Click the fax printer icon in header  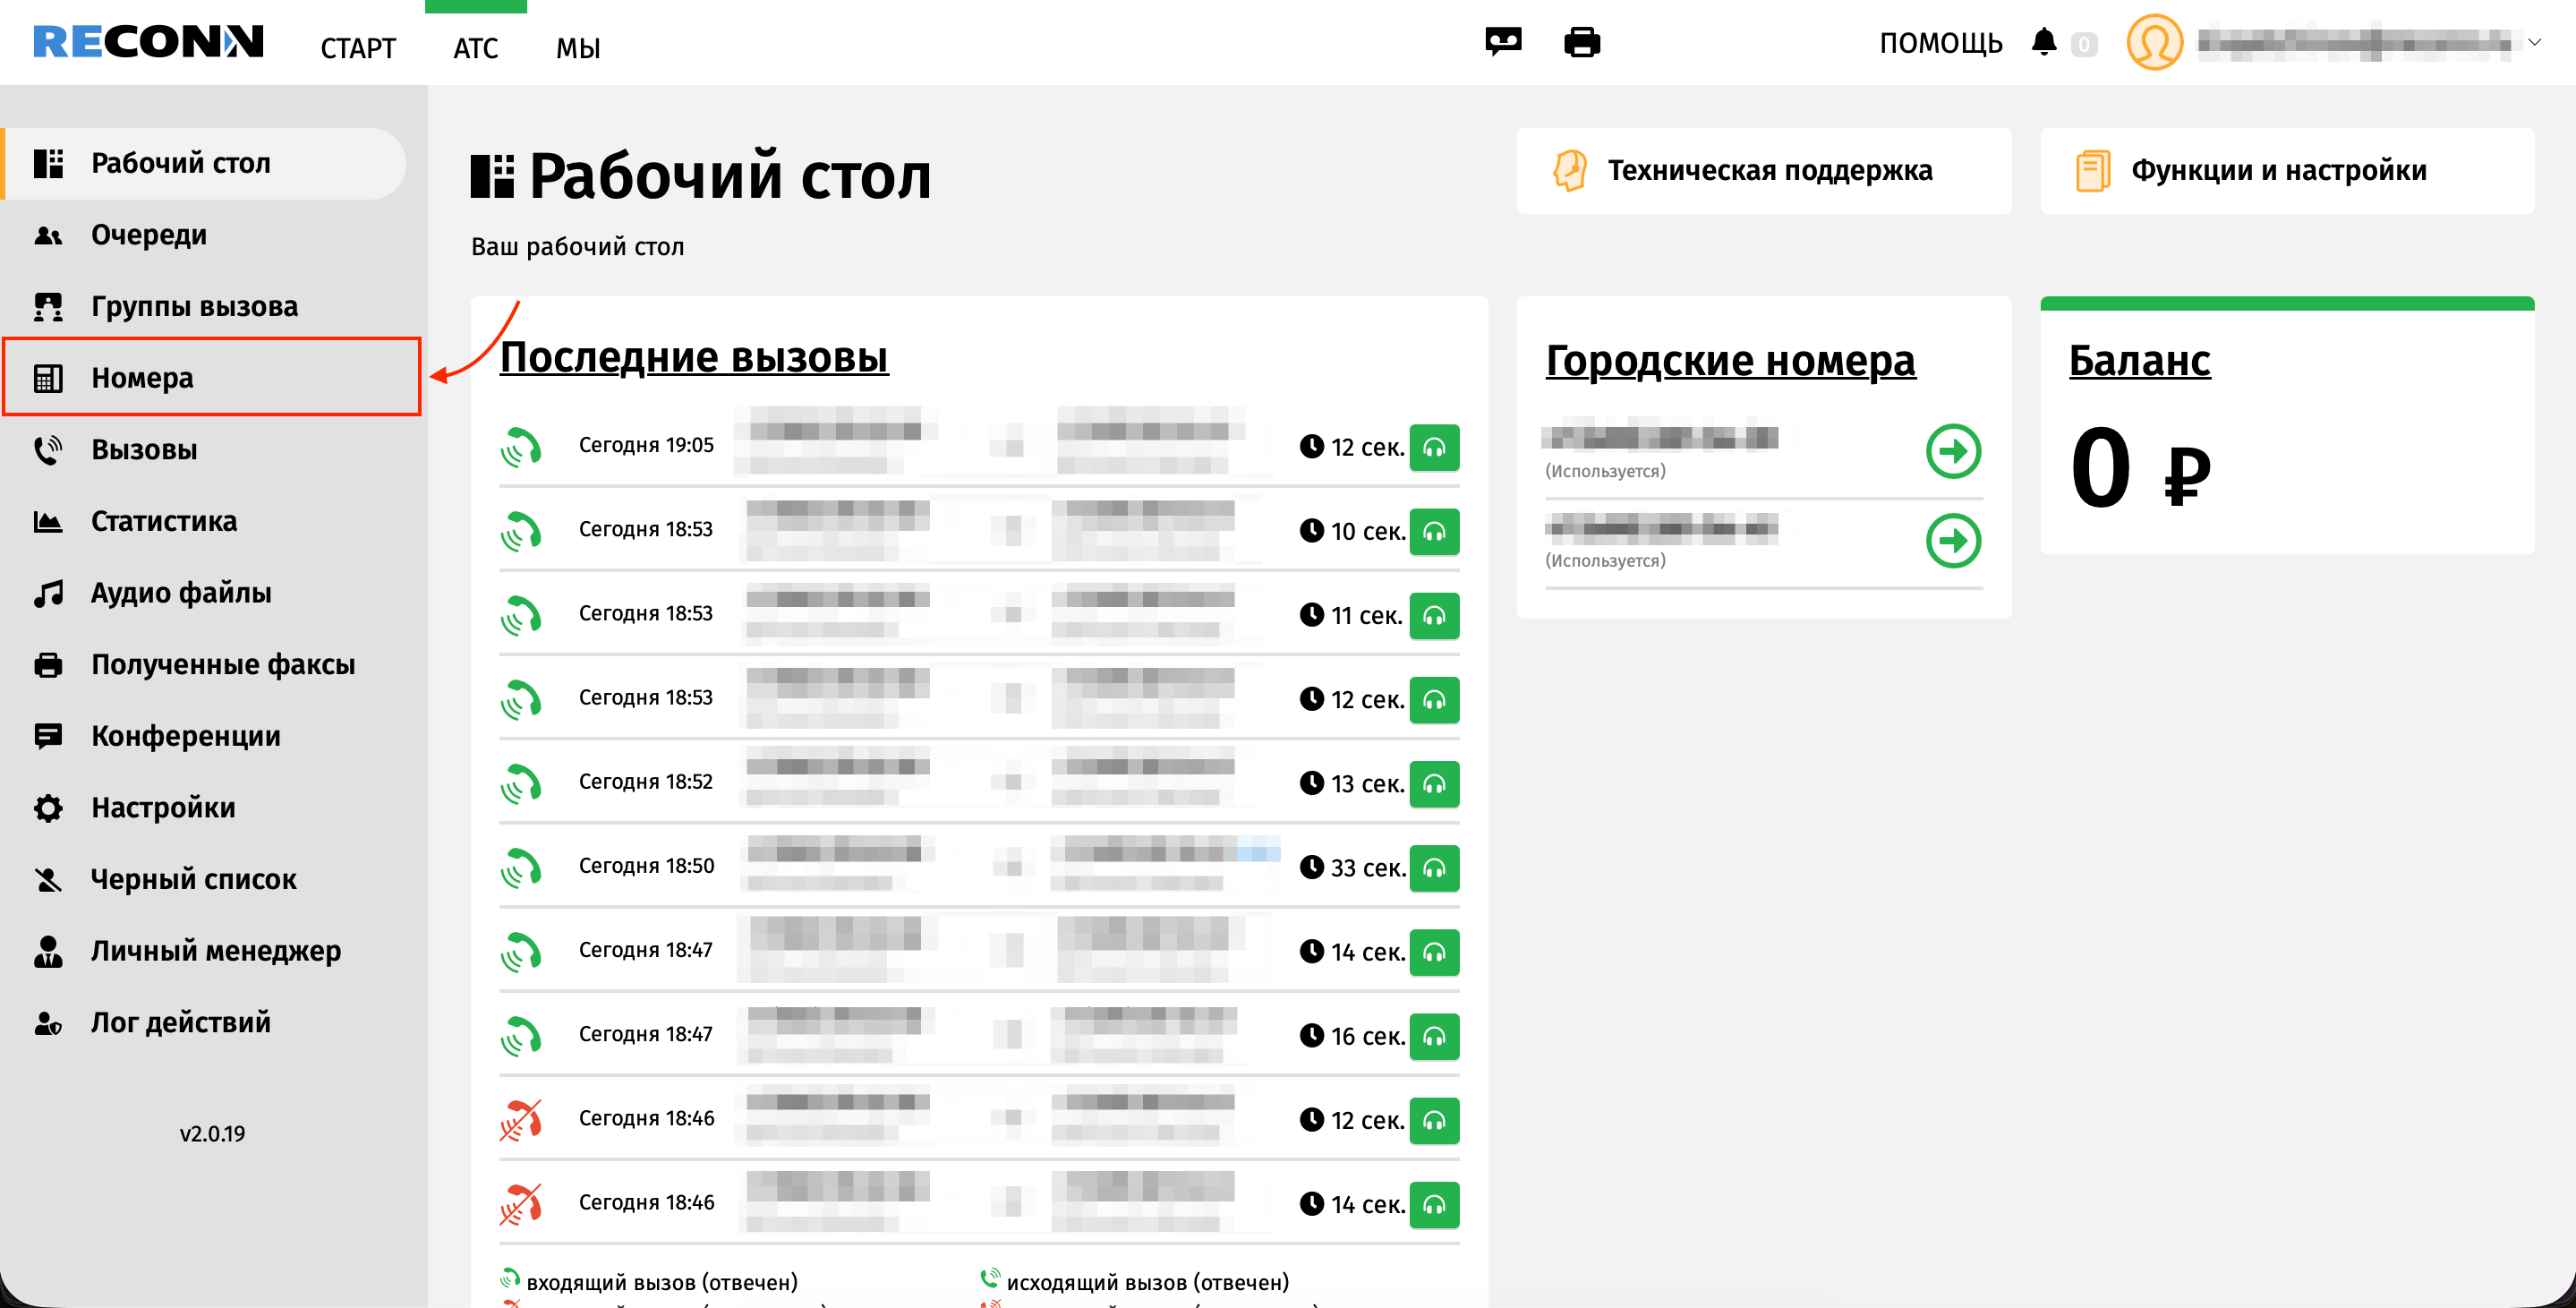(x=1581, y=42)
